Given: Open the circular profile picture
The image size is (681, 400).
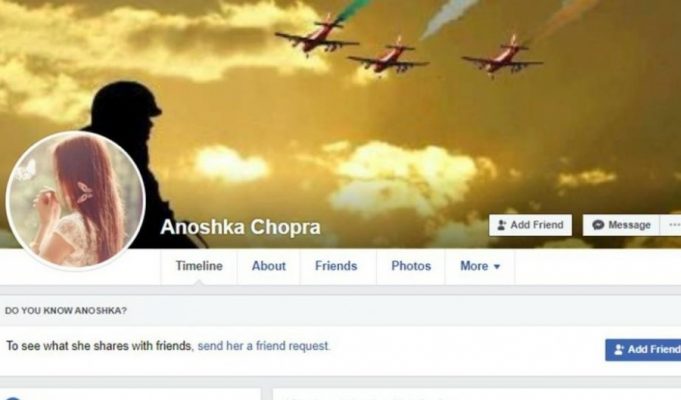Looking at the screenshot, I should [75, 200].
